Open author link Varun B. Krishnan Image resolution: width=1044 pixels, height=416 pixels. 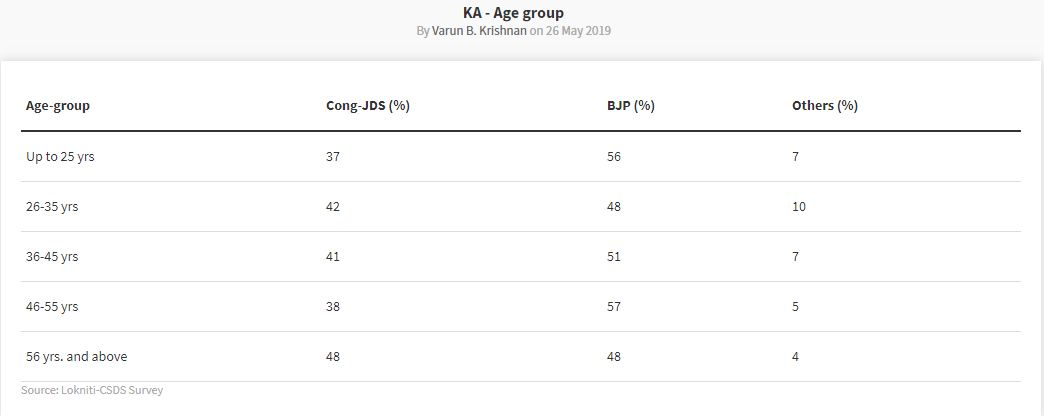tap(479, 31)
